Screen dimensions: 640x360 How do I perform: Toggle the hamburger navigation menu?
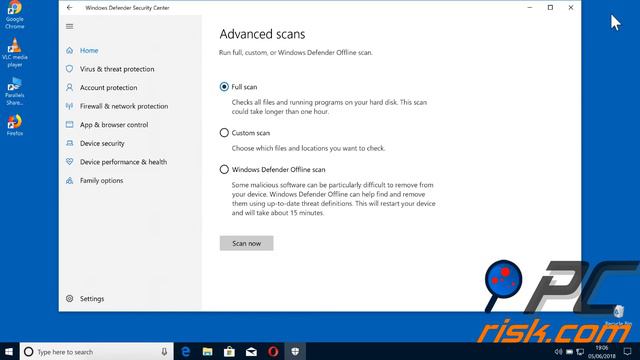tap(70, 27)
